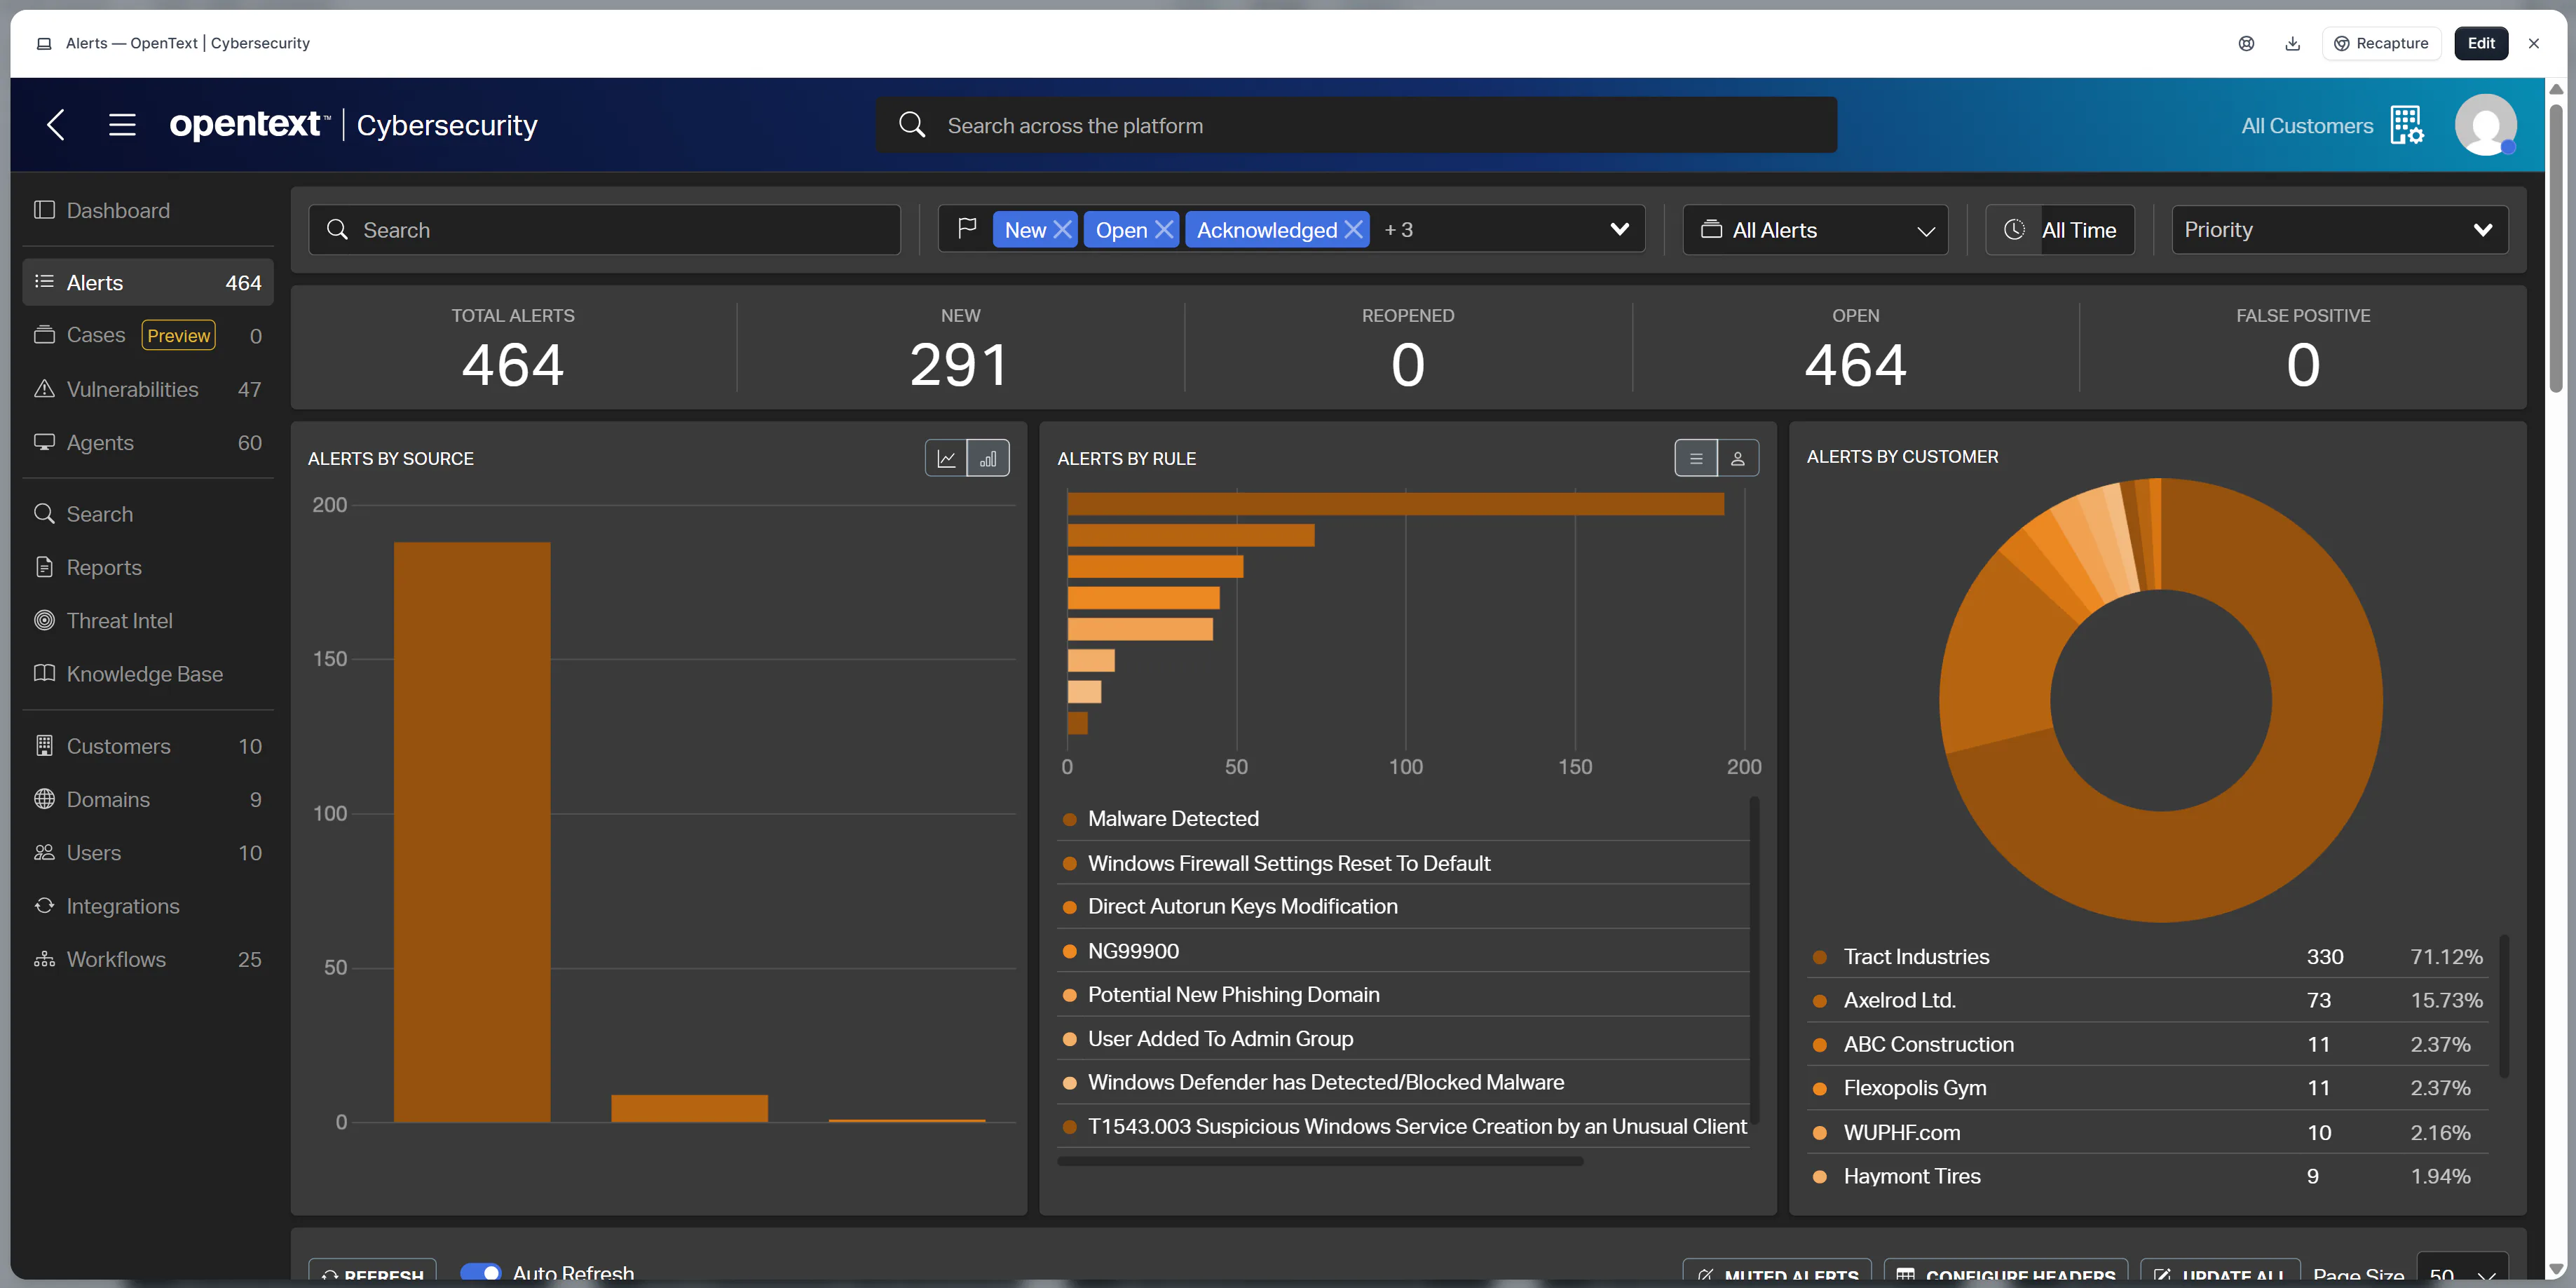Click the Tract Industries legend swatch
The height and width of the screenshot is (1288, 2576).
1820,957
